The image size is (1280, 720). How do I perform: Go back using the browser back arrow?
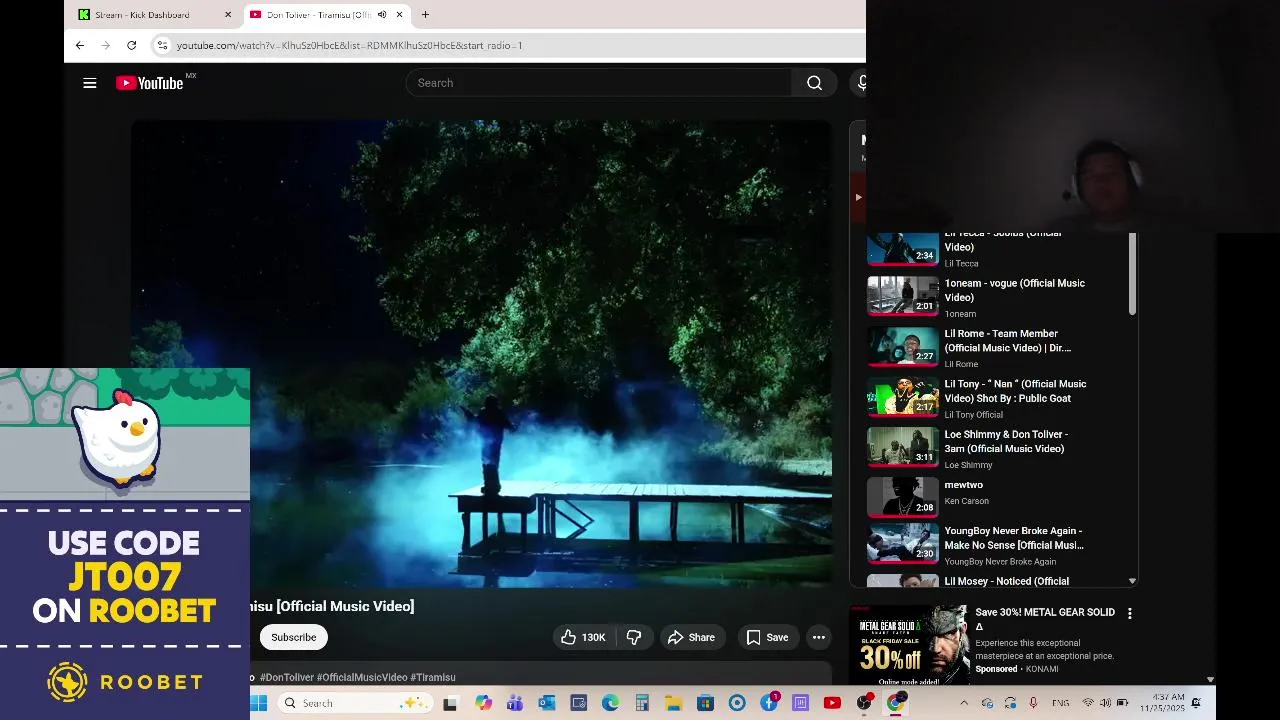tap(80, 45)
